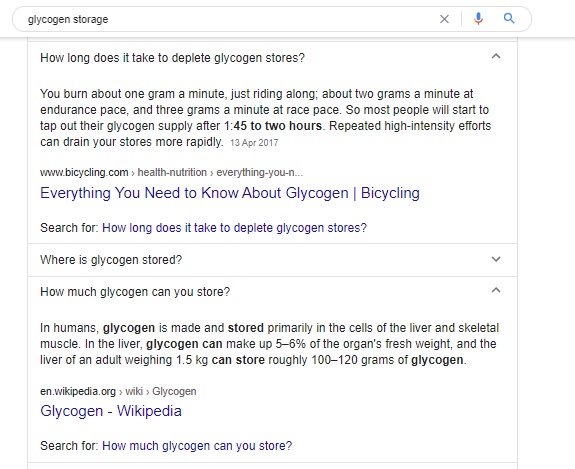Open the Glycogen - Wikipedia result

coord(111,411)
